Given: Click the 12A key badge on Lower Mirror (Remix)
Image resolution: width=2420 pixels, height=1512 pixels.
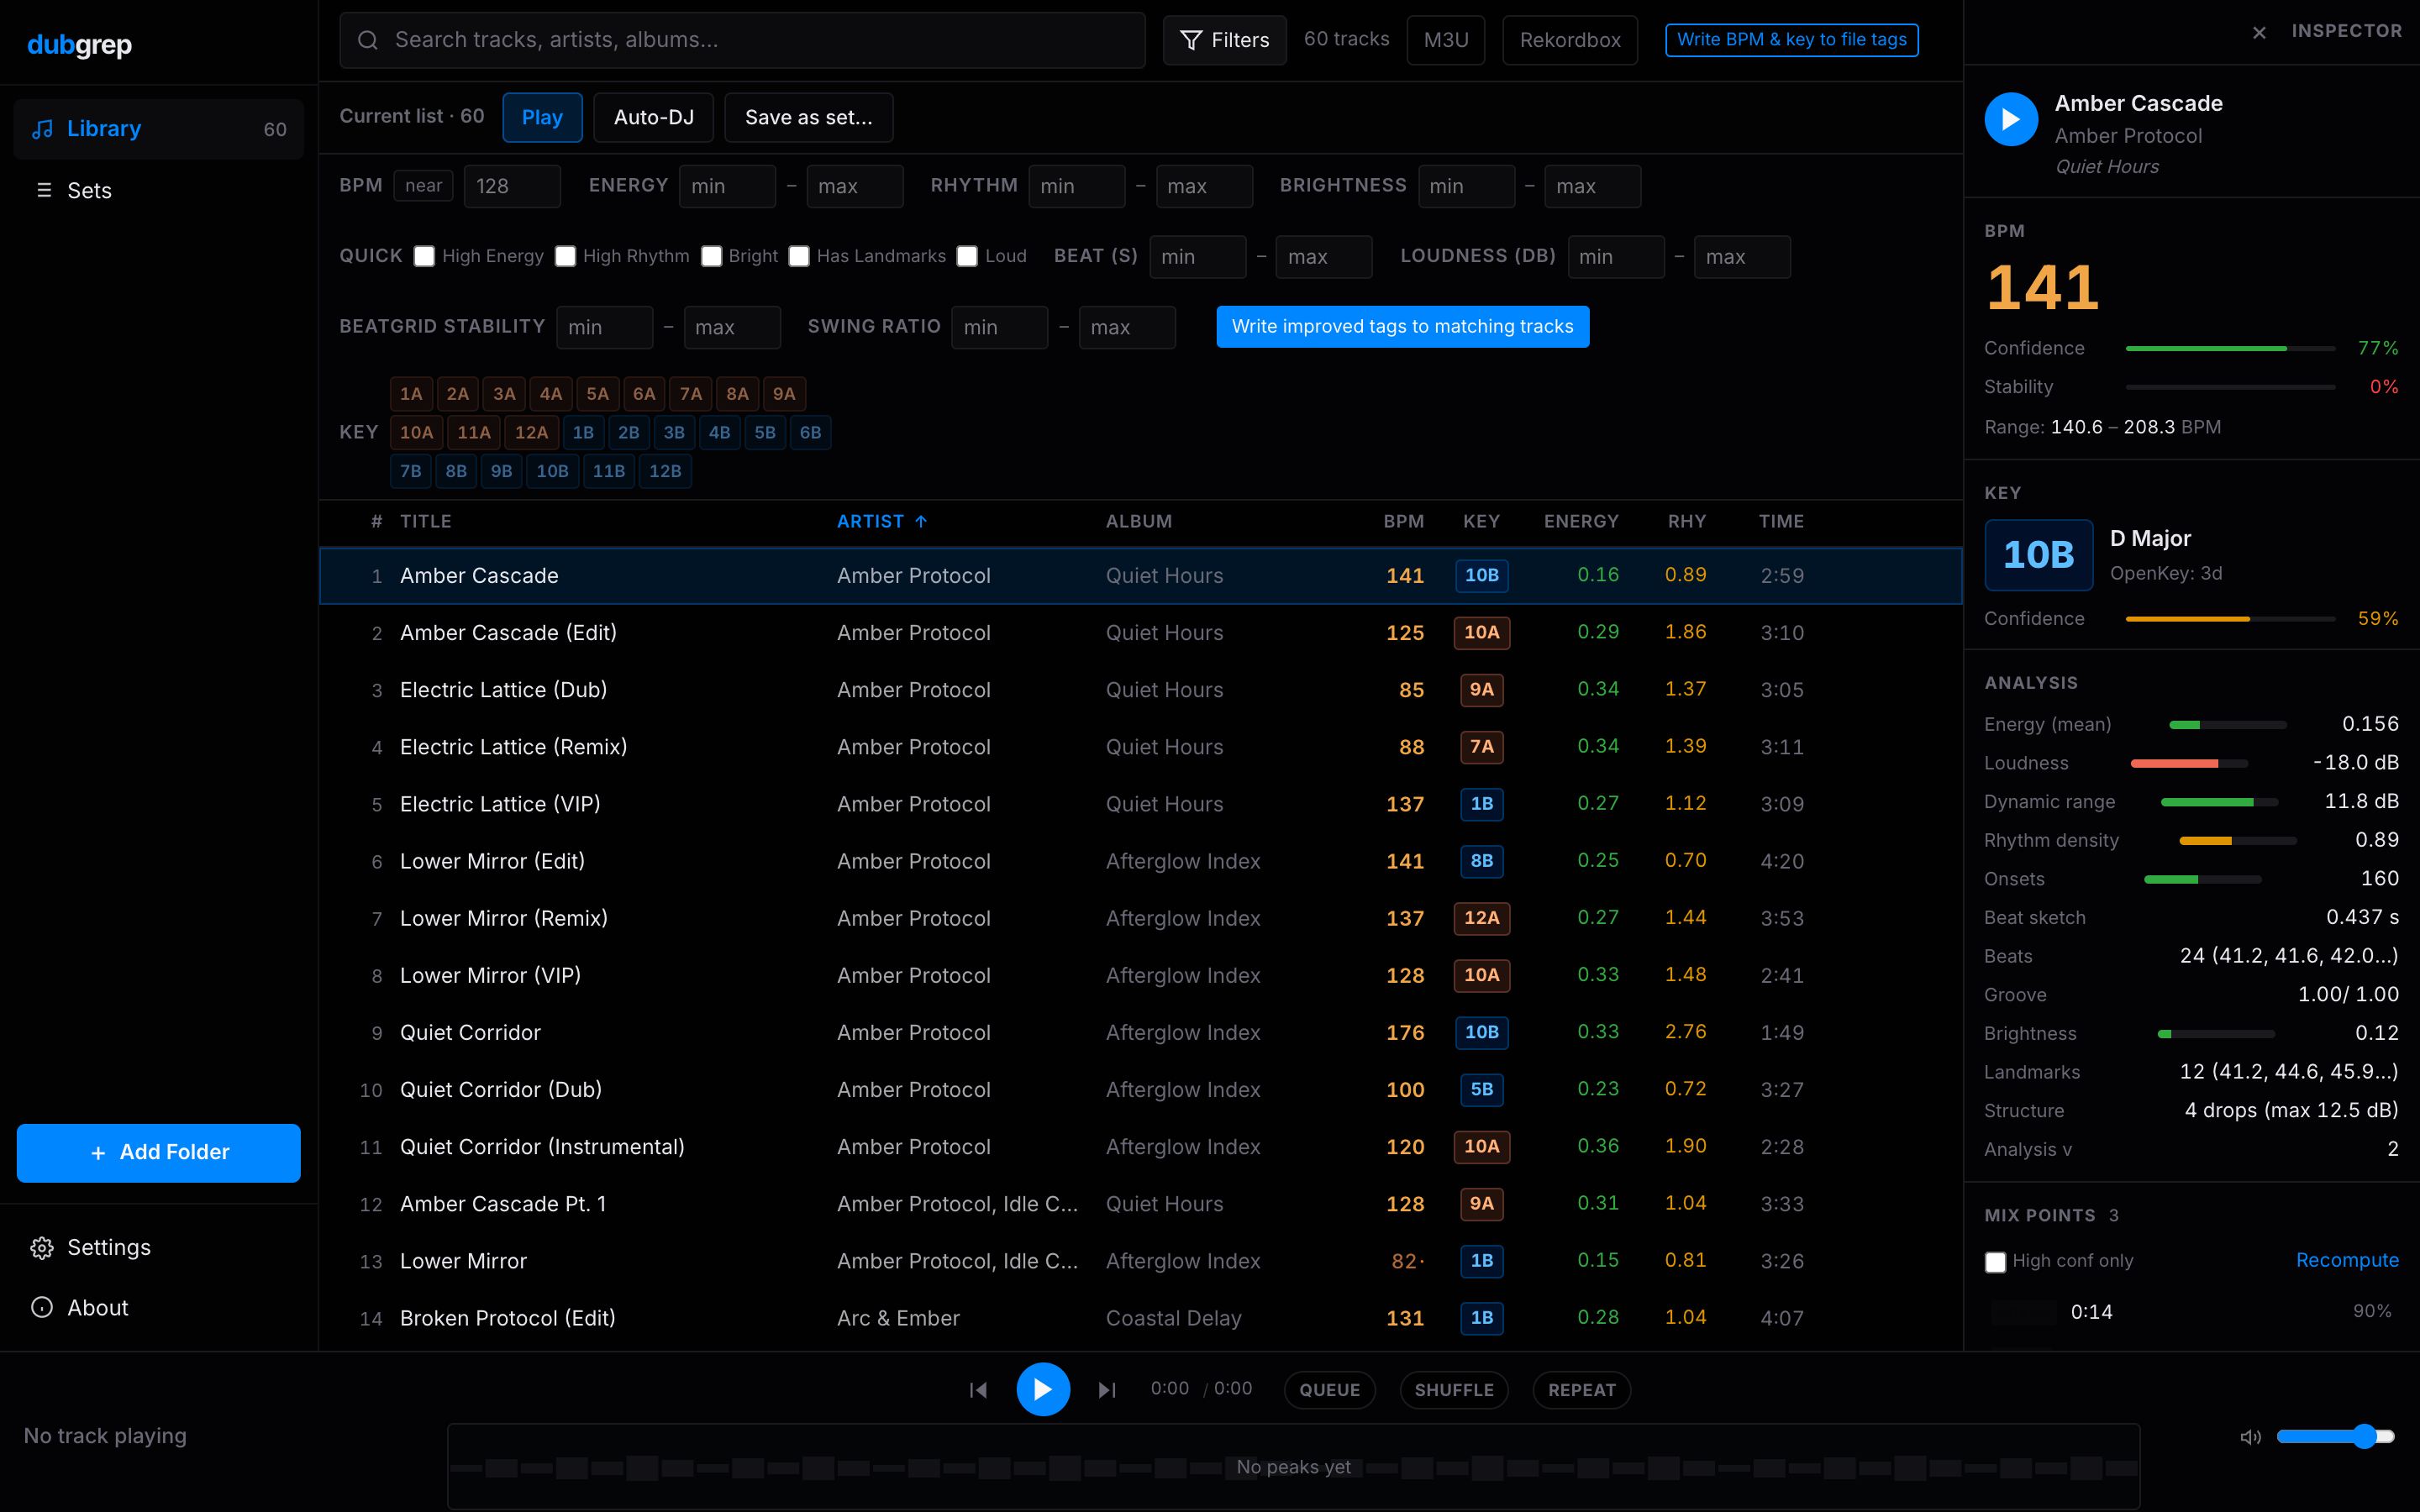Looking at the screenshot, I should click(1481, 918).
